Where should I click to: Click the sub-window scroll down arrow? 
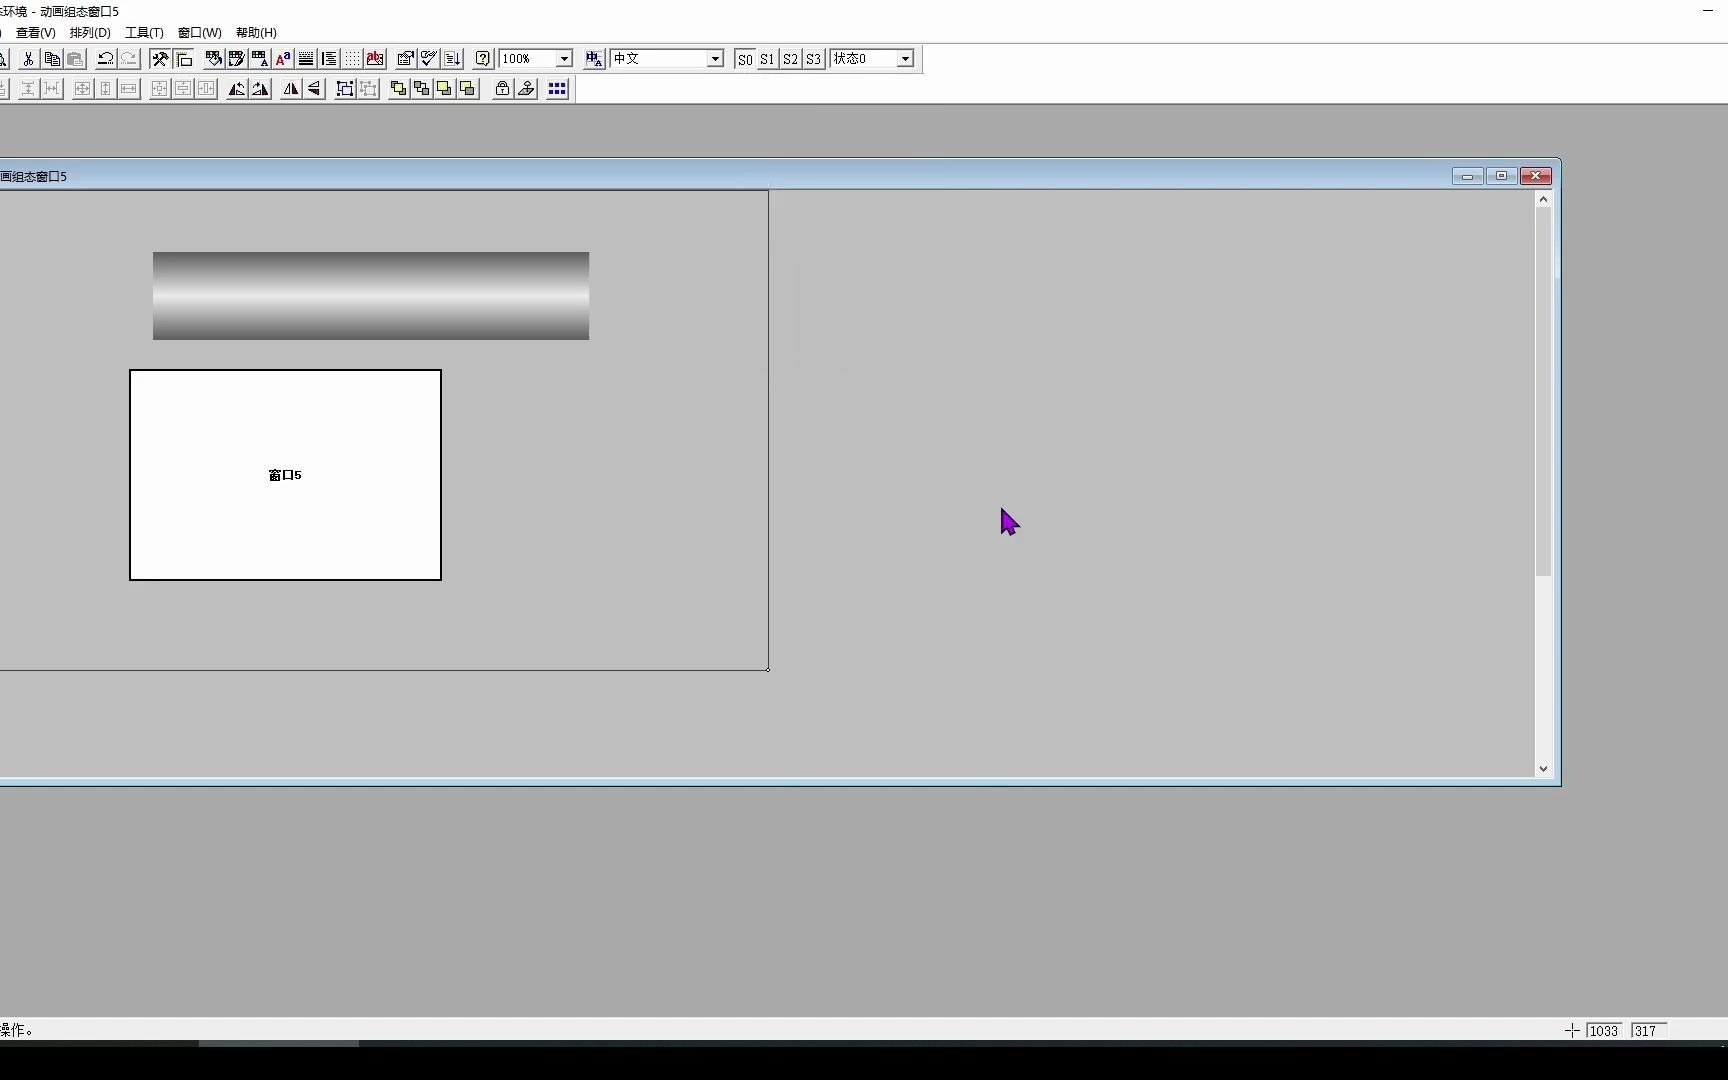click(1543, 769)
